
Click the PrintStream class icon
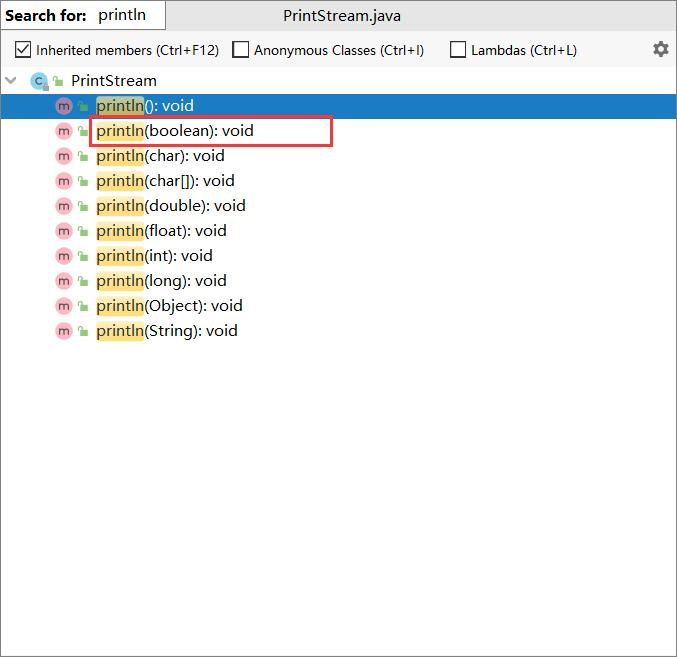pos(39,81)
